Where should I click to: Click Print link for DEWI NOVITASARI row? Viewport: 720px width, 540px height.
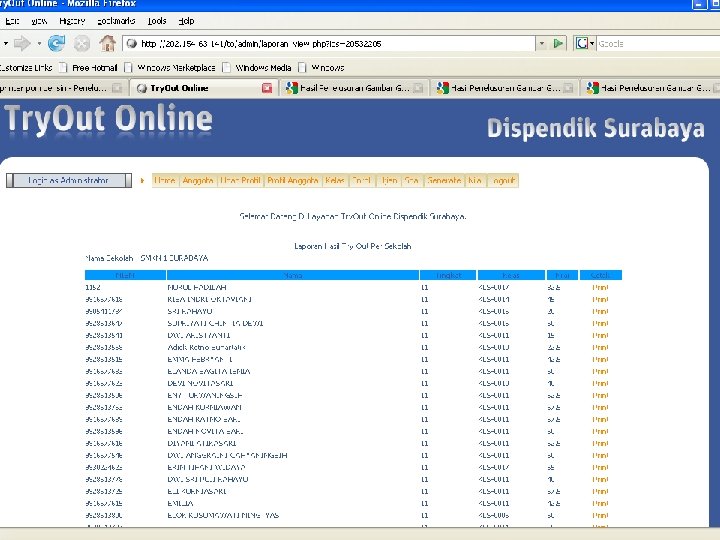tap(600, 383)
